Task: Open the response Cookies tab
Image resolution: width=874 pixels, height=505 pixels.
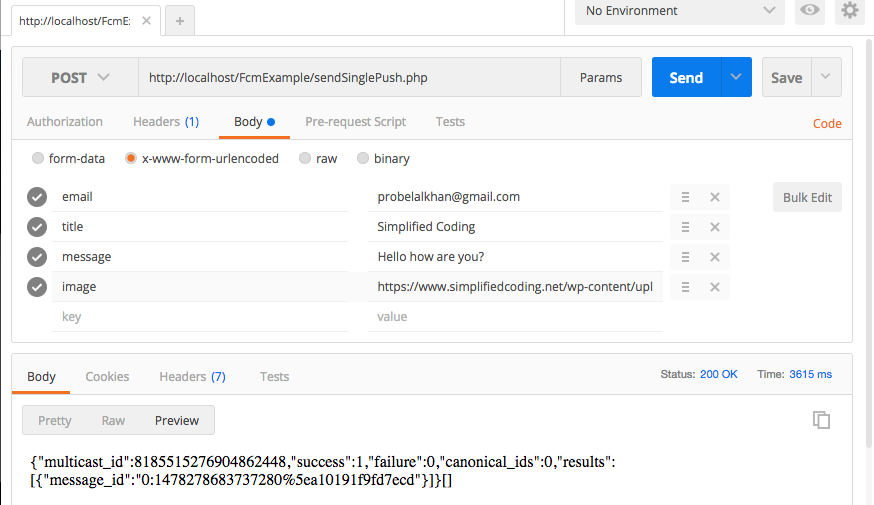Action: pos(107,377)
